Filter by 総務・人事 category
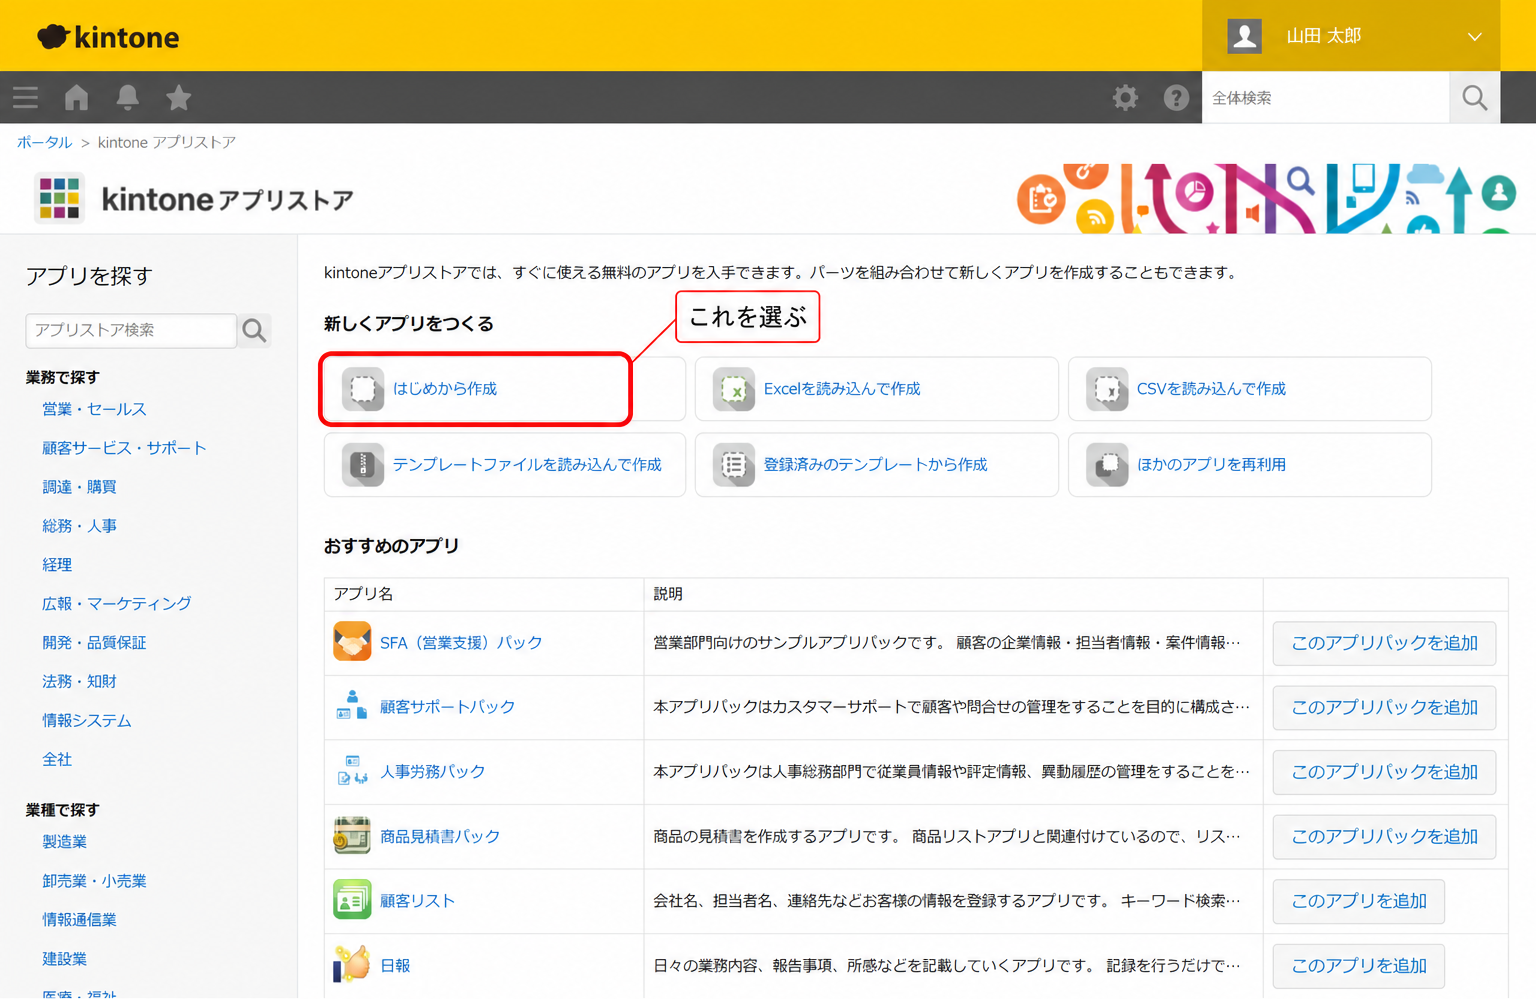Image resolution: width=1536 pixels, height=999 pixels. pos(79,526)
